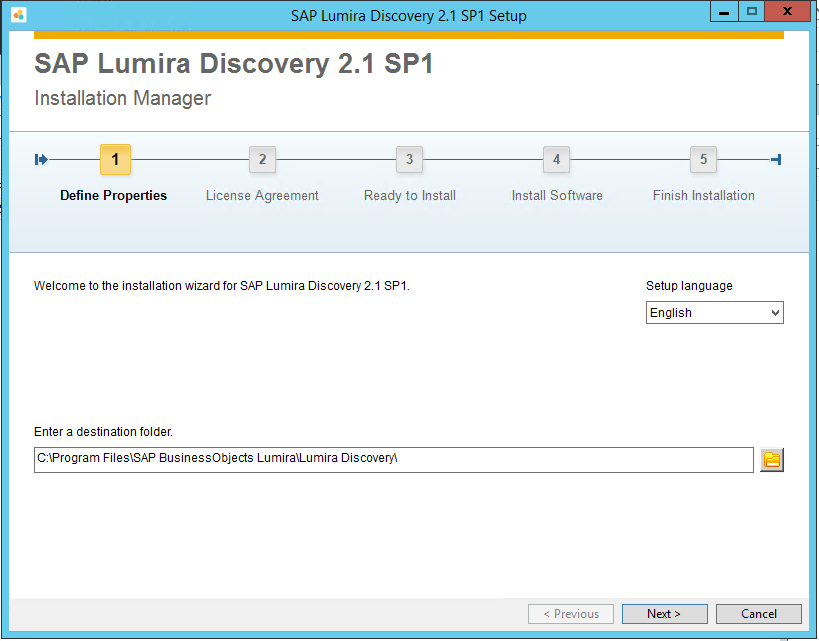819x641 pixels.
Task: Click into the destination folder path field
Action: click(x=394, y=460)
